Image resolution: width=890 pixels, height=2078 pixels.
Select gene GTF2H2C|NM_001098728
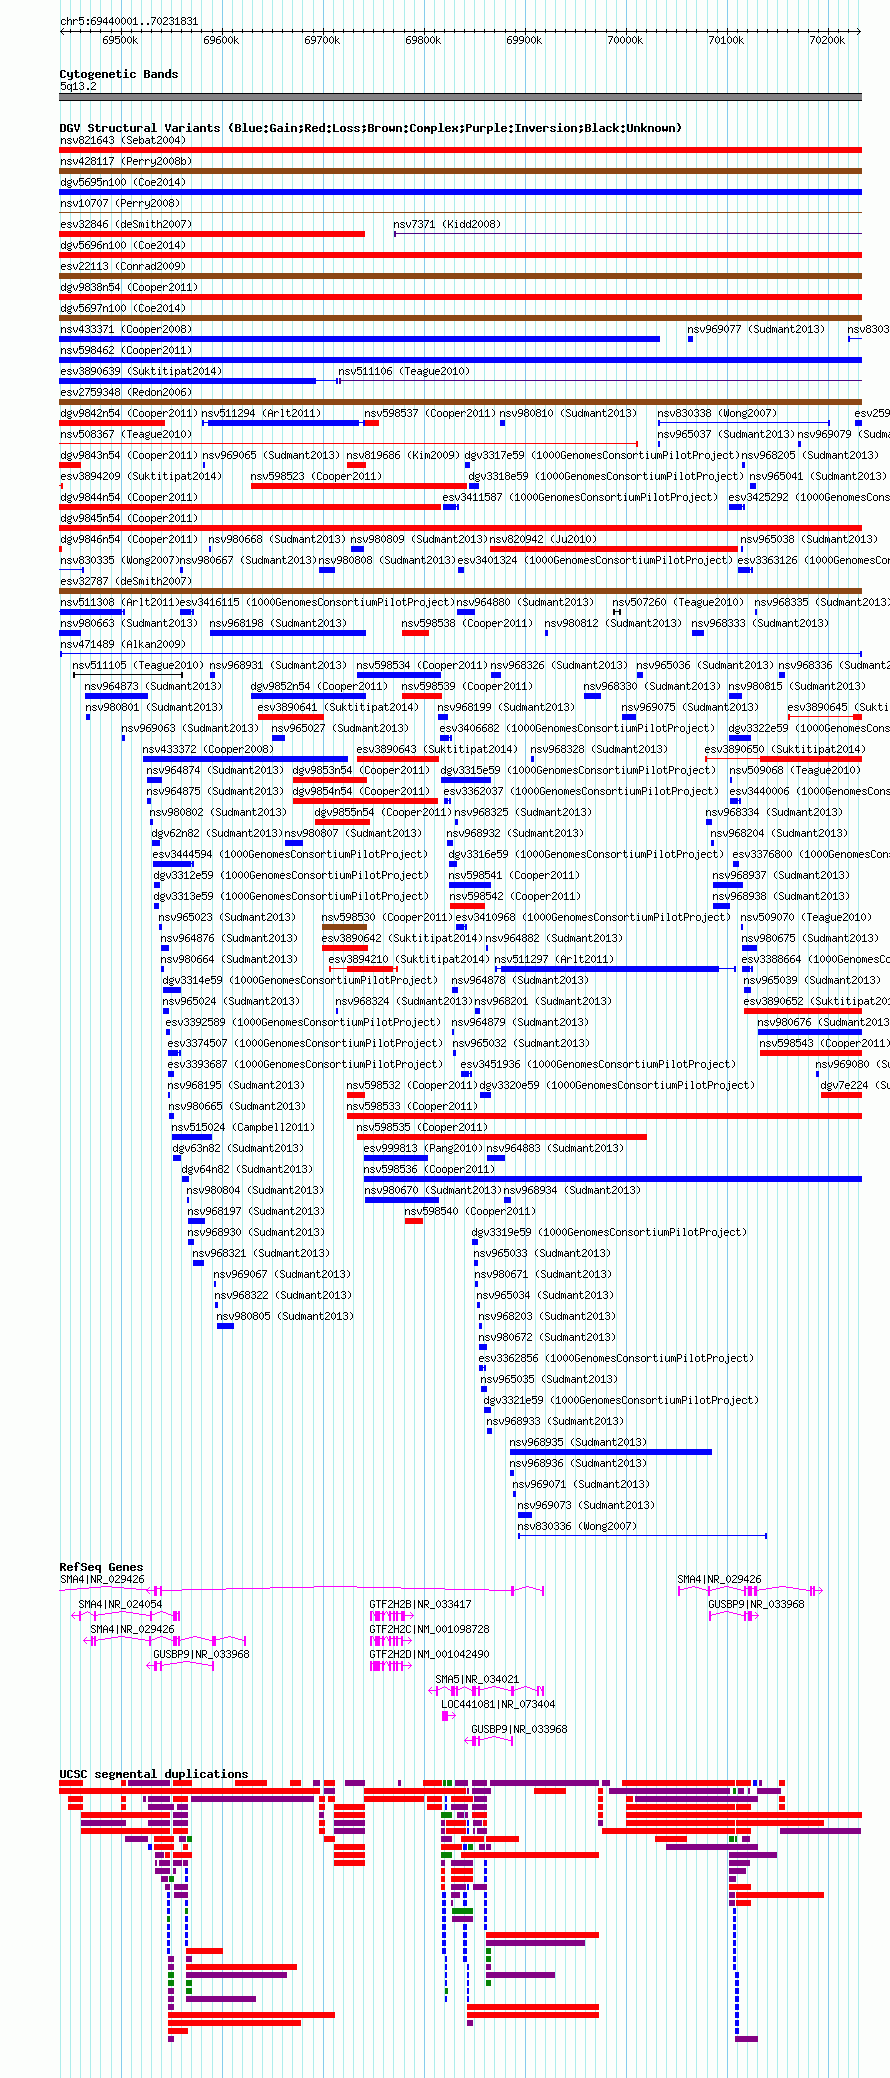(429, 1629)
